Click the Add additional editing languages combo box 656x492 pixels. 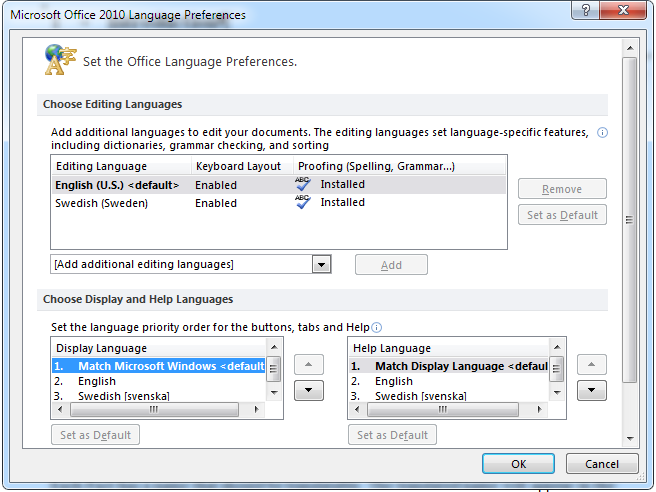pos(191,264)
